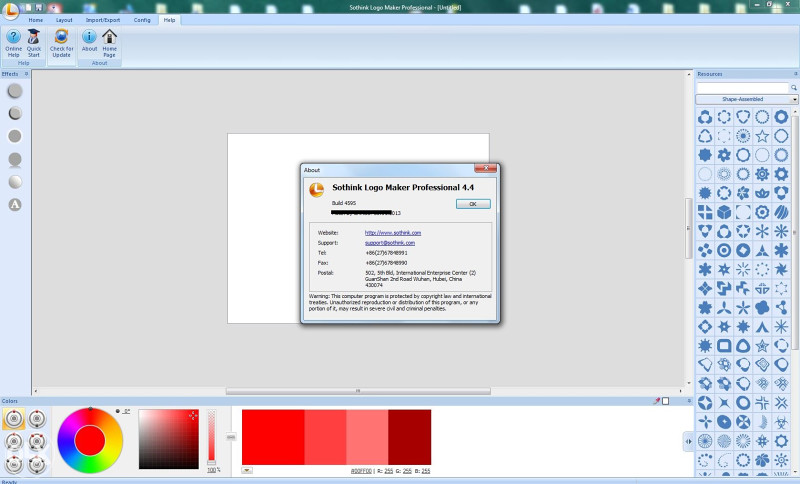Select the Help ribbon tab
Image resolution: width=800 pixels, height=484 pixels.
point(169,20)
